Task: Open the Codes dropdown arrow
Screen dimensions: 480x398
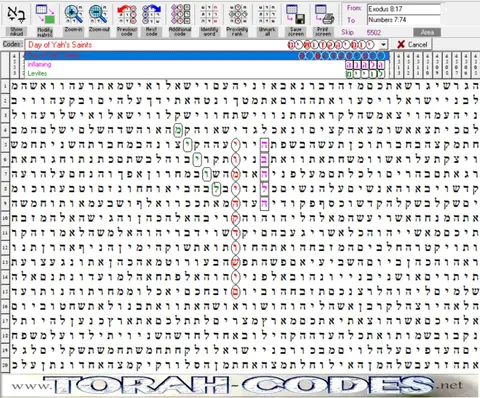Action: (x=383, y=44)
